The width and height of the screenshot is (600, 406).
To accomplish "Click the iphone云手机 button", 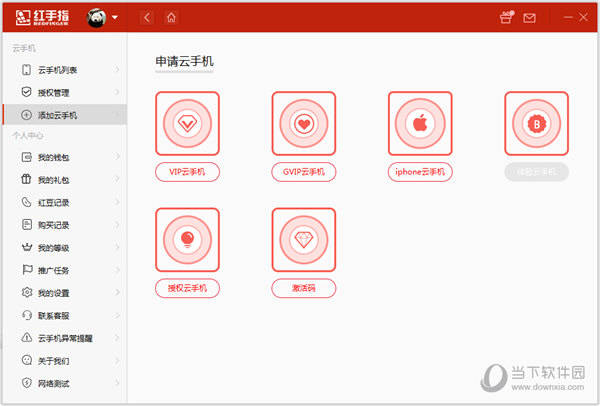I will pos(420,172).
